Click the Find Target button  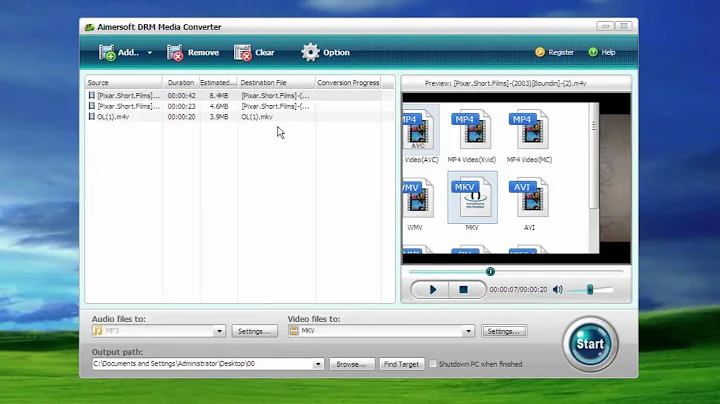(x=402, y=364)
